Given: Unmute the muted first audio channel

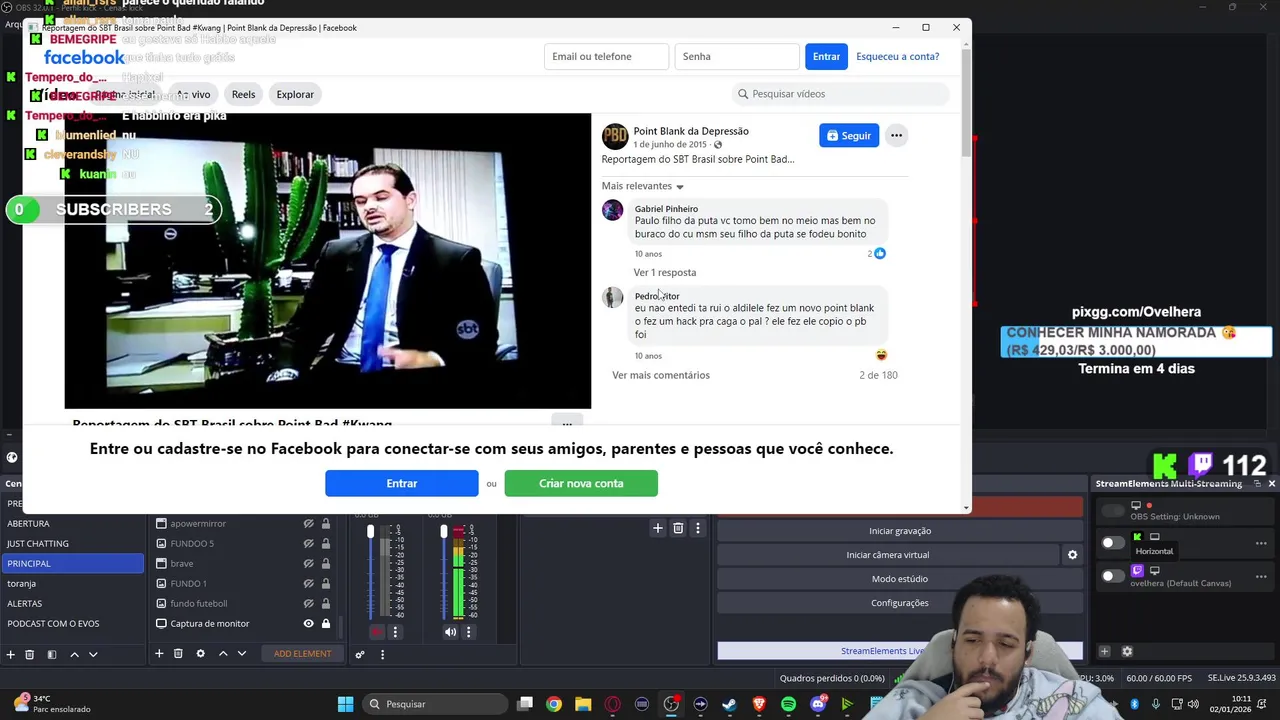Looking at the screenshot, I should (377, 632).
